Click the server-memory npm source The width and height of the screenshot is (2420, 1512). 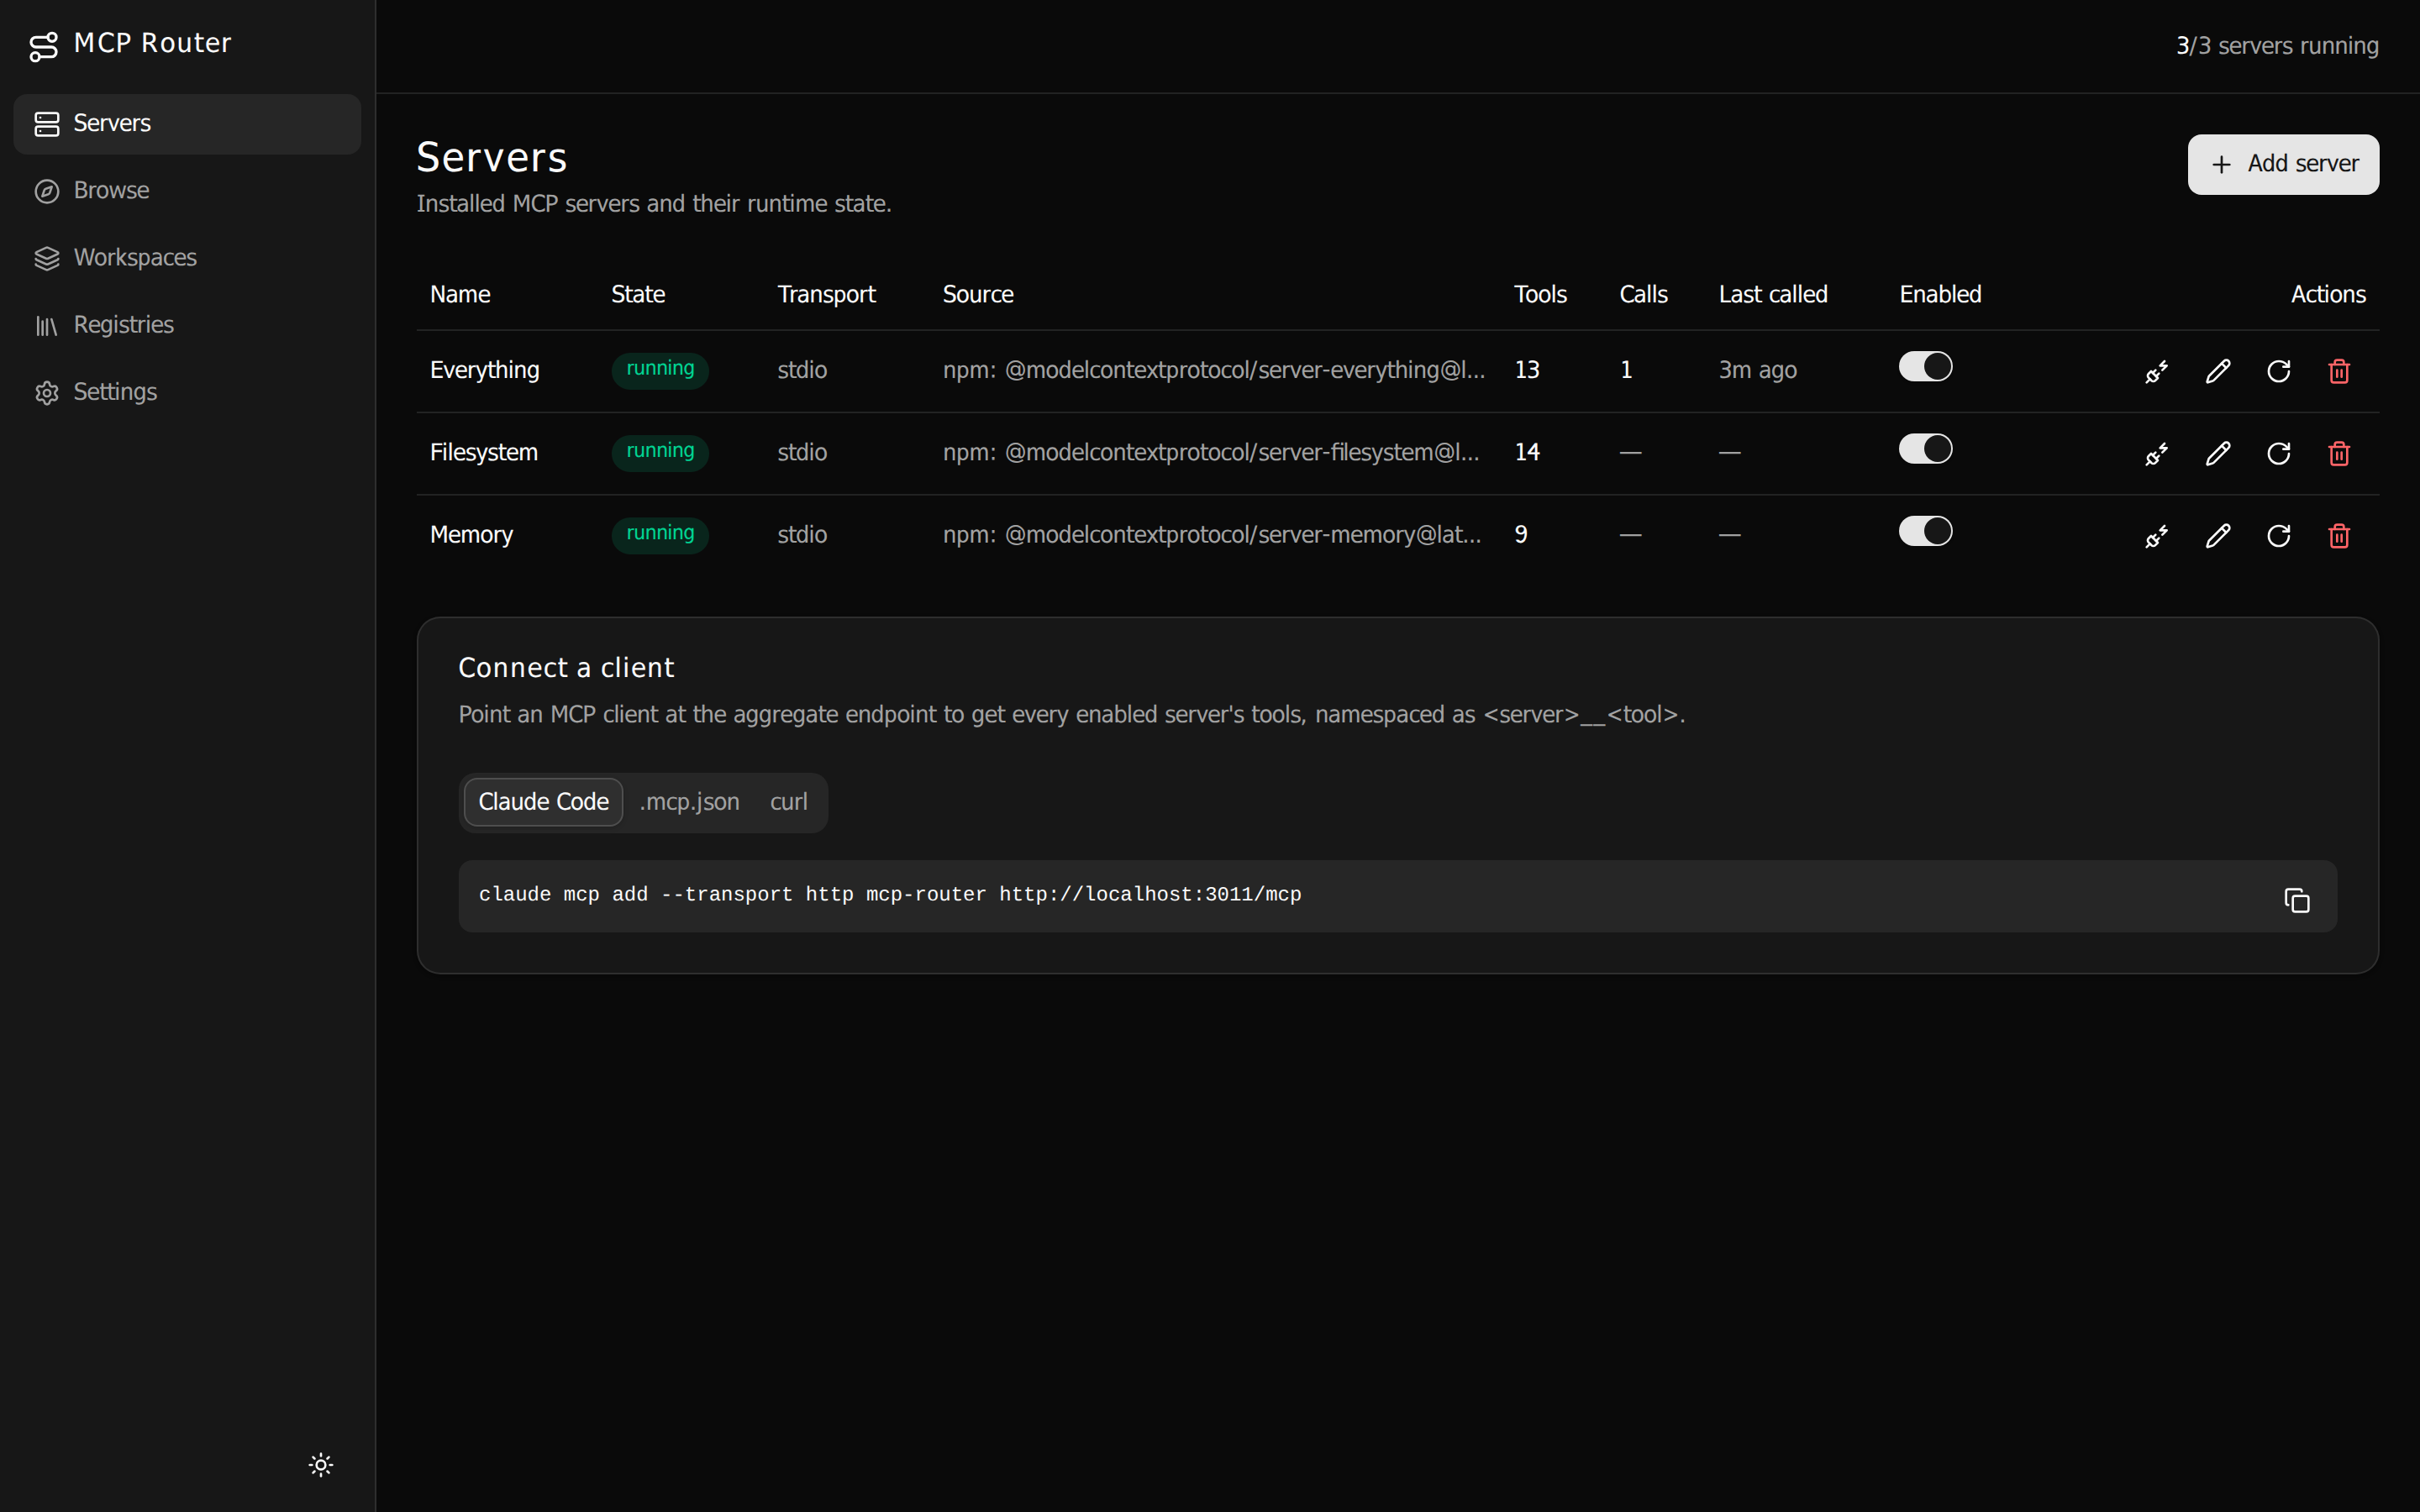(x=1212, y=535)
